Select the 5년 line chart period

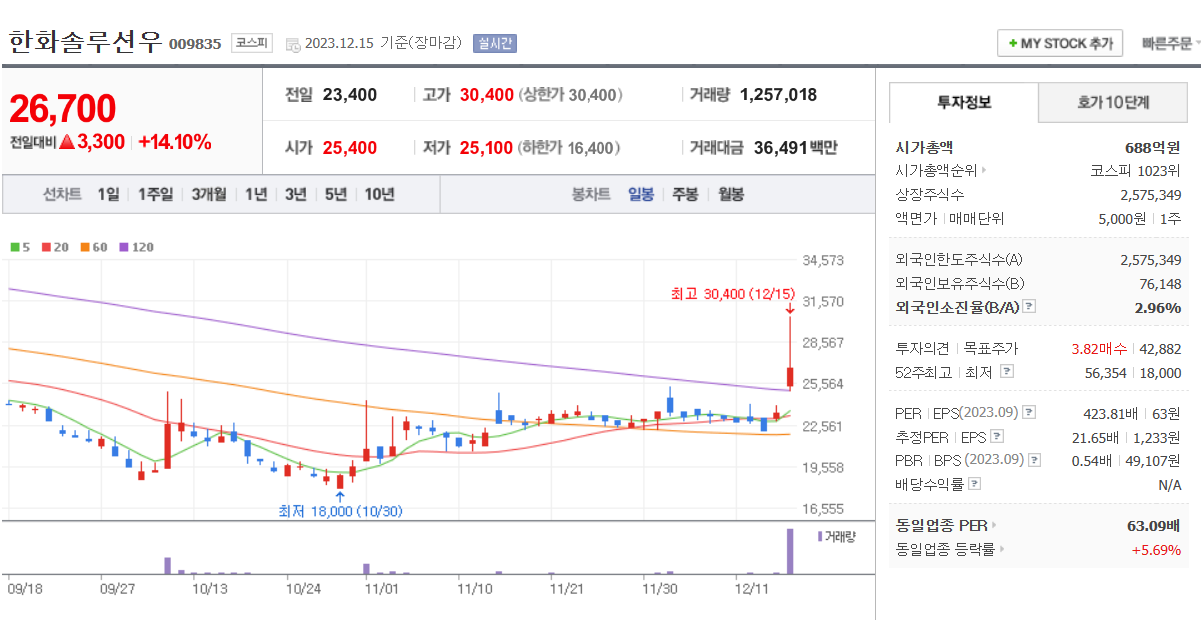[x=335, y=194]
